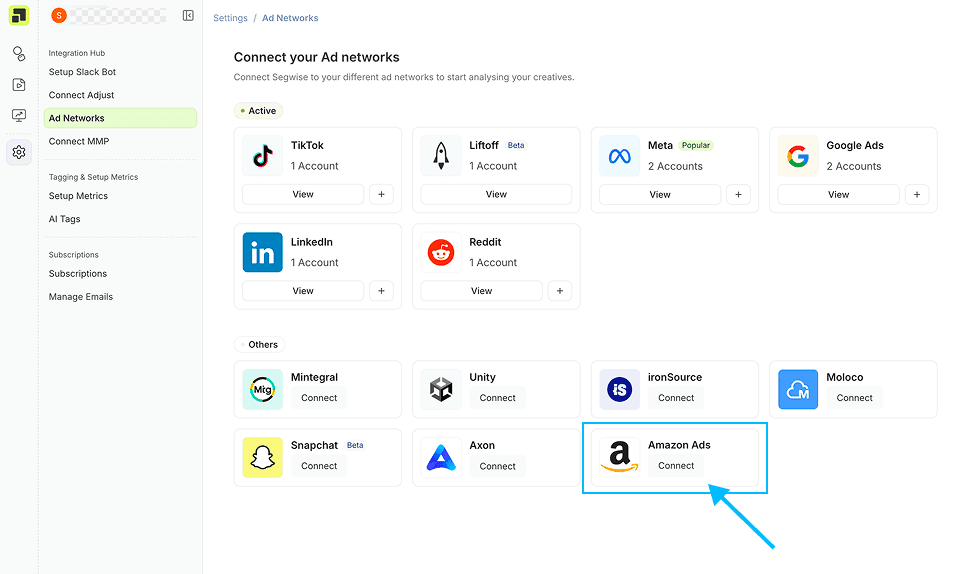The height and width of the screenshot is (574, 962).
Task: Open the first left-rail navigation icon with circles
Action: 19,54
